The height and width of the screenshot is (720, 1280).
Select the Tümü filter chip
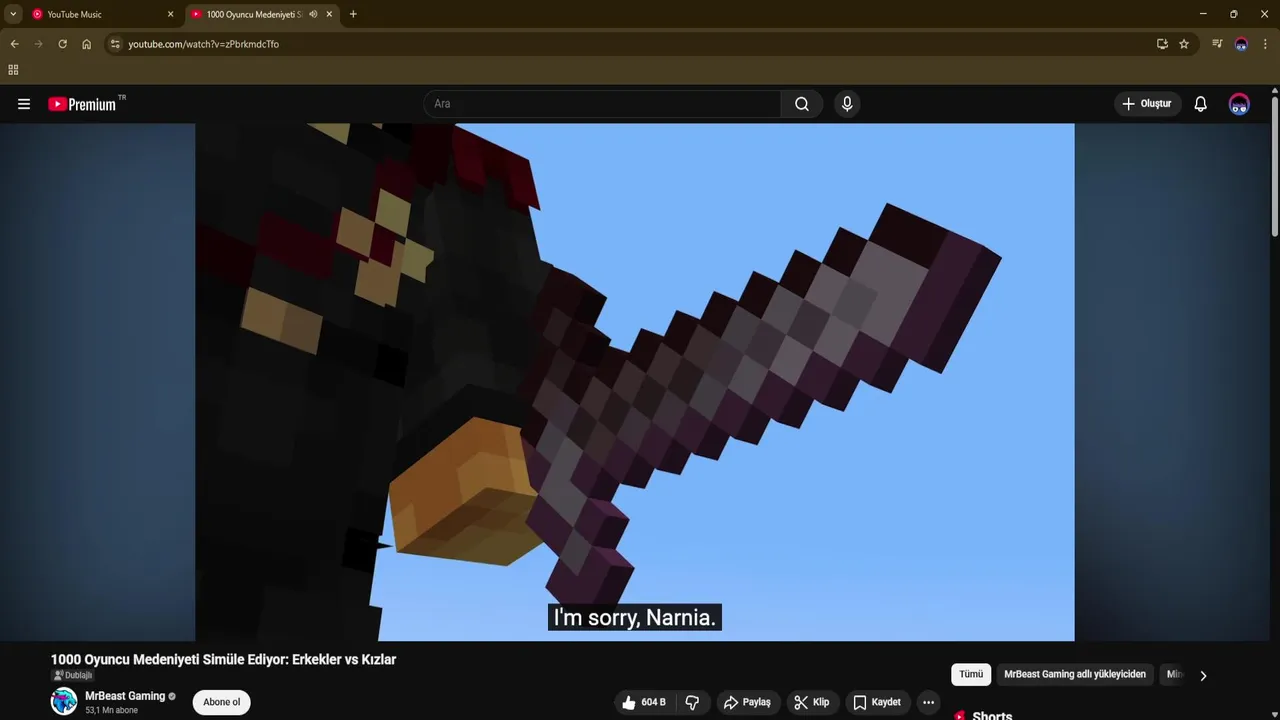pyautogui.click(x=971, y=674)
